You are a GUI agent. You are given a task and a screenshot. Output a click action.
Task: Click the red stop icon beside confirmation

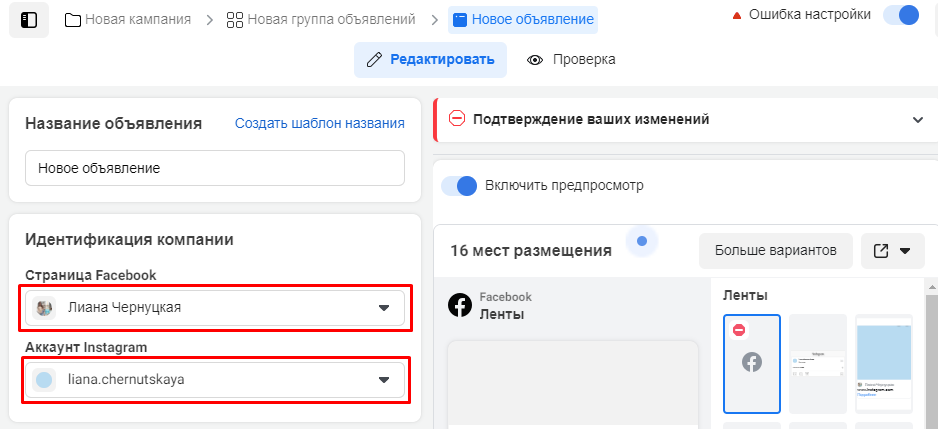(x=456, y=119)
